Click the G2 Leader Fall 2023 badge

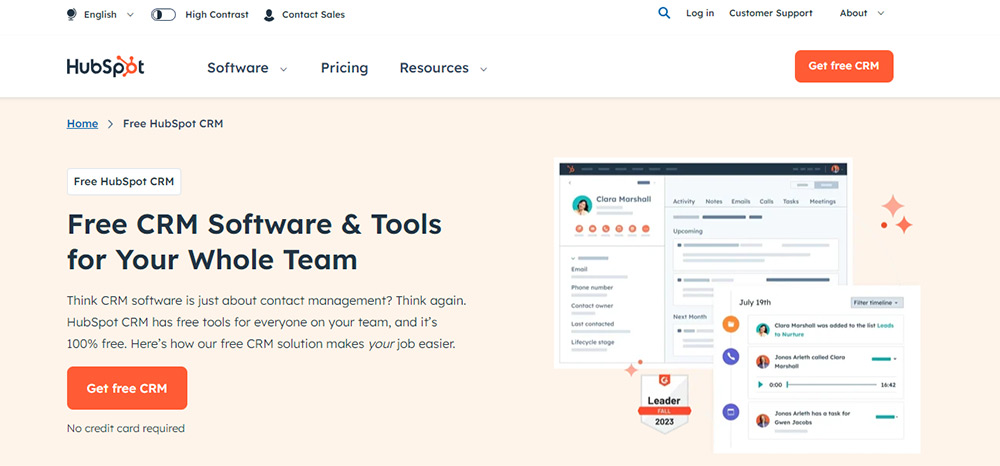tap(664, 404)
